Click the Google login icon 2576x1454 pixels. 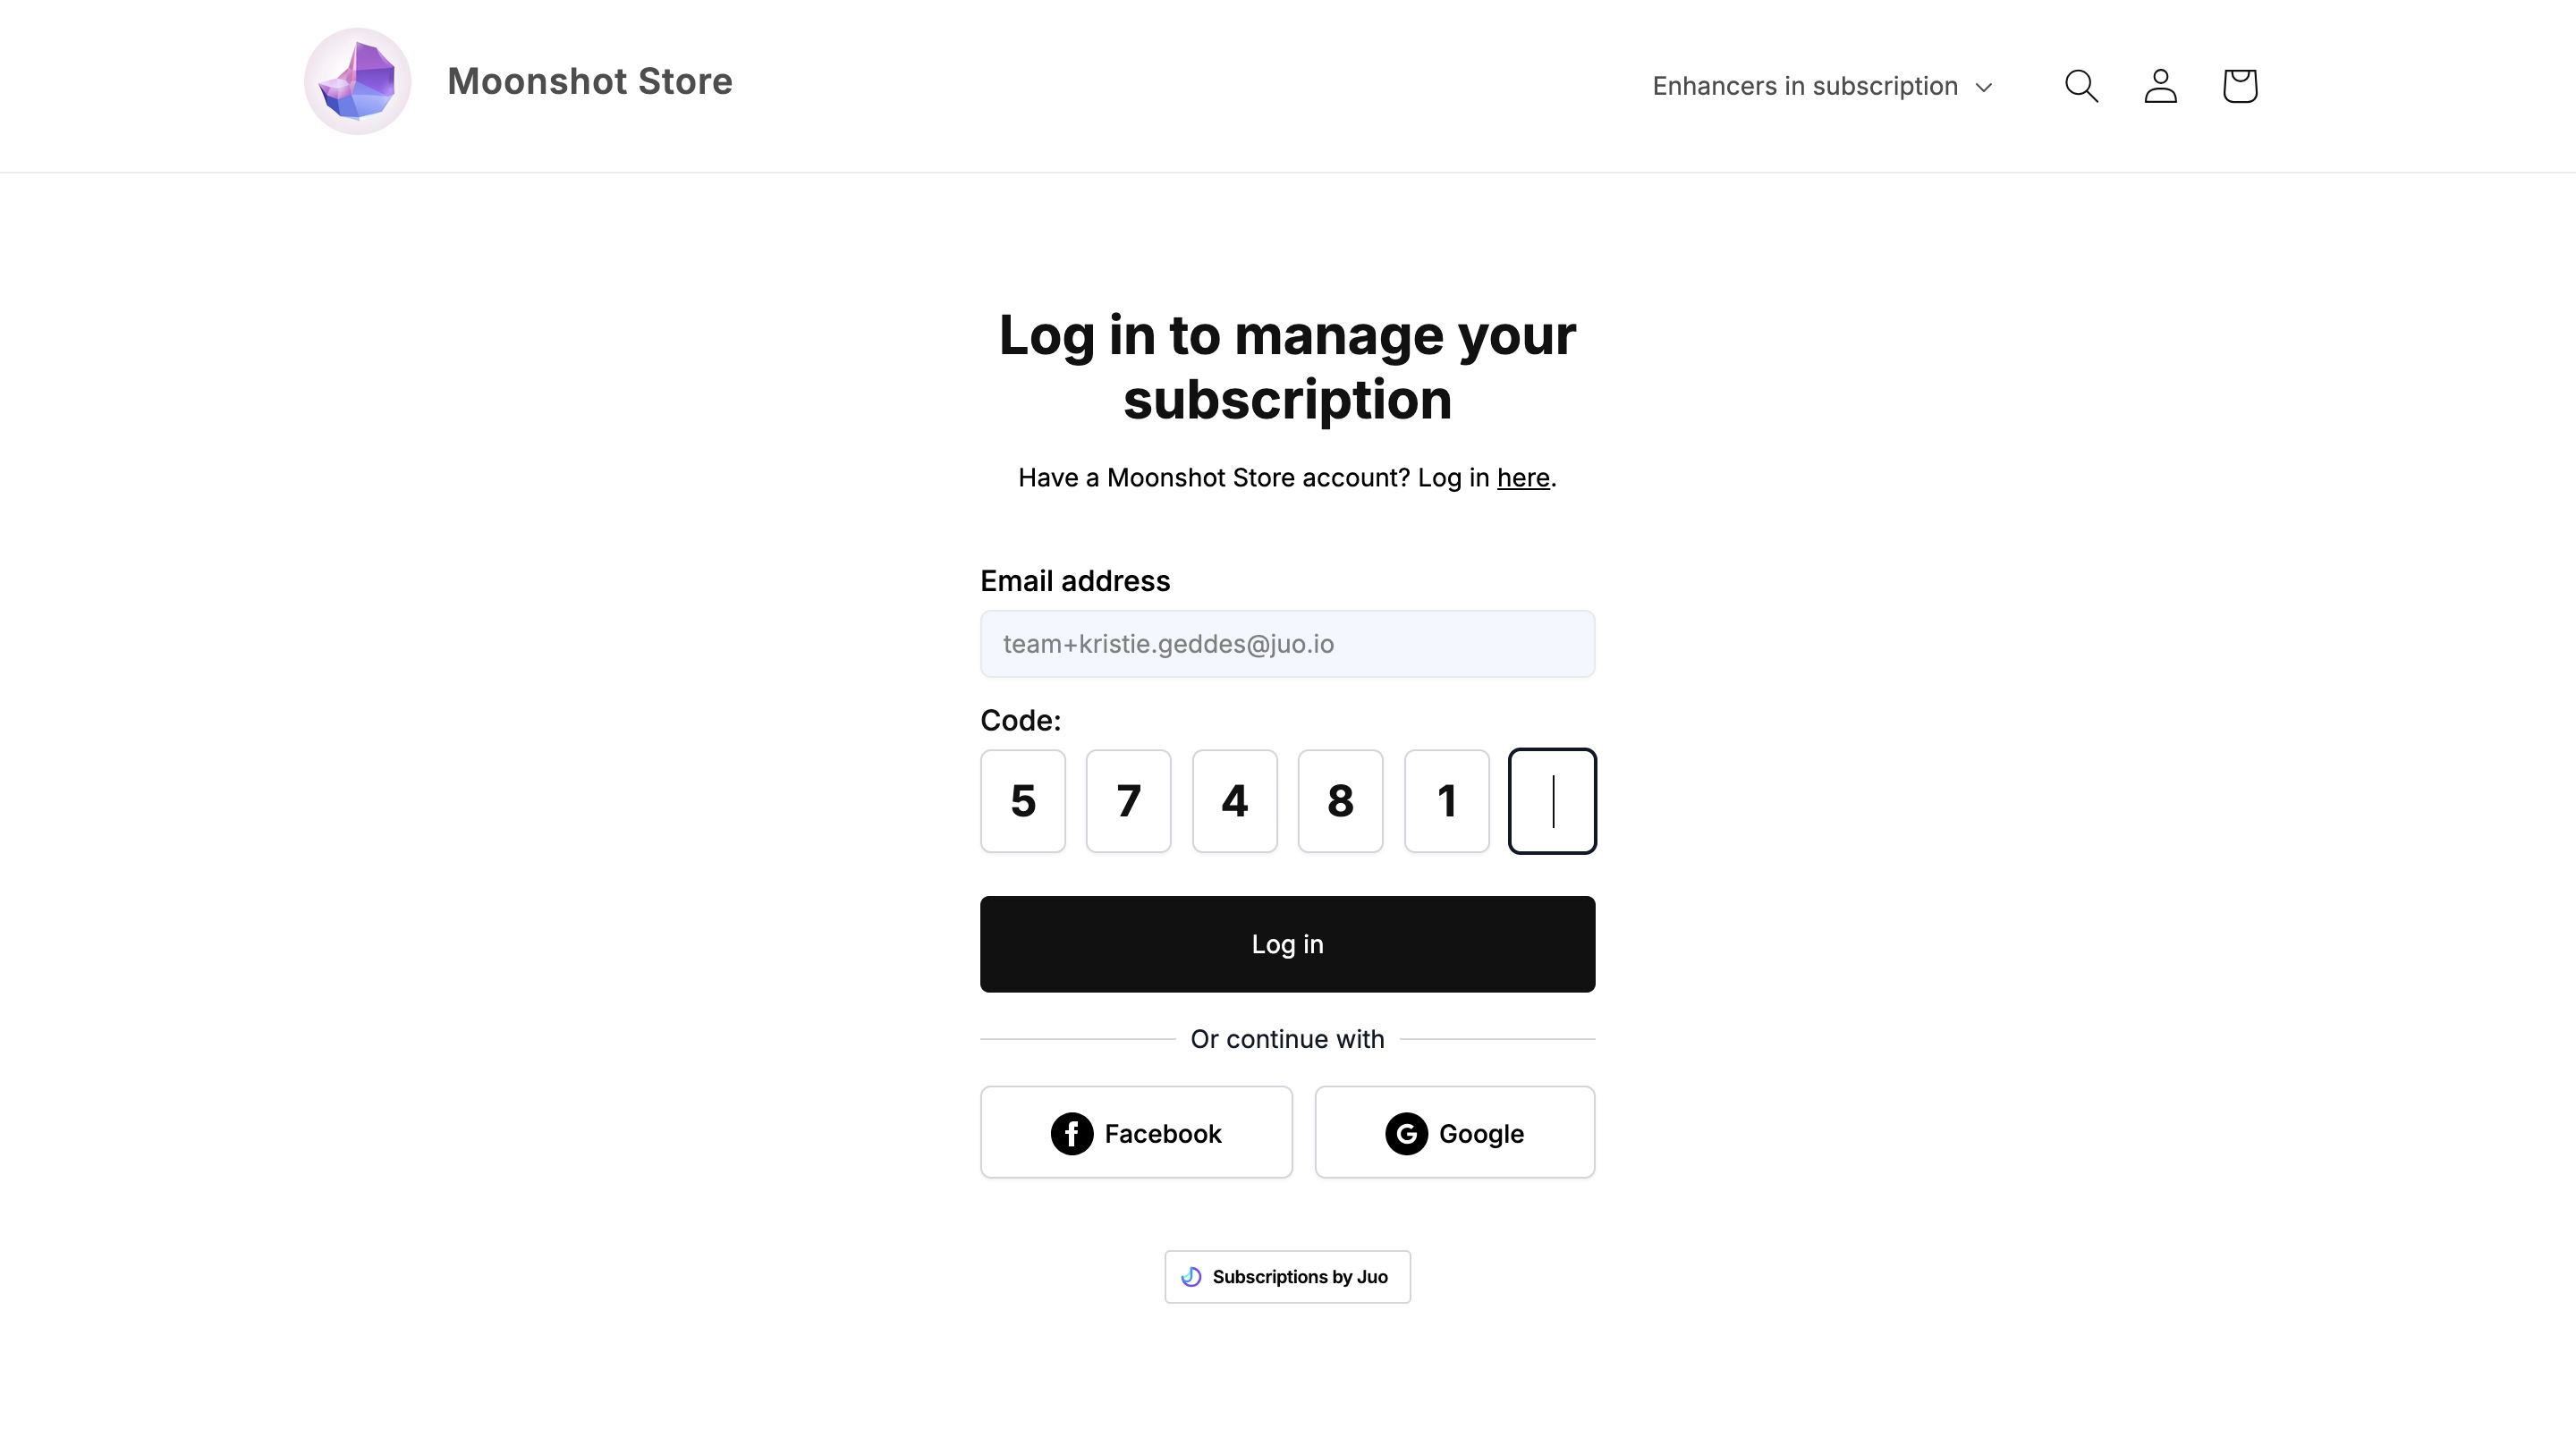[1407, 1134]
